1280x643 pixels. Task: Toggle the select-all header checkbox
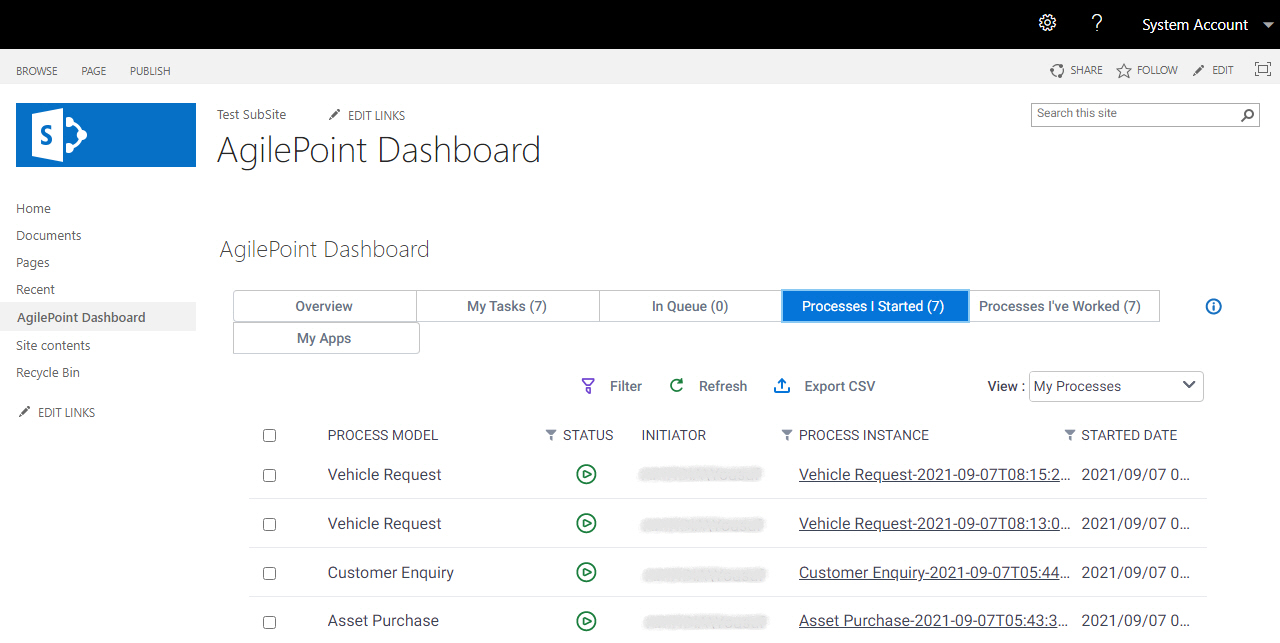(269, 435)
